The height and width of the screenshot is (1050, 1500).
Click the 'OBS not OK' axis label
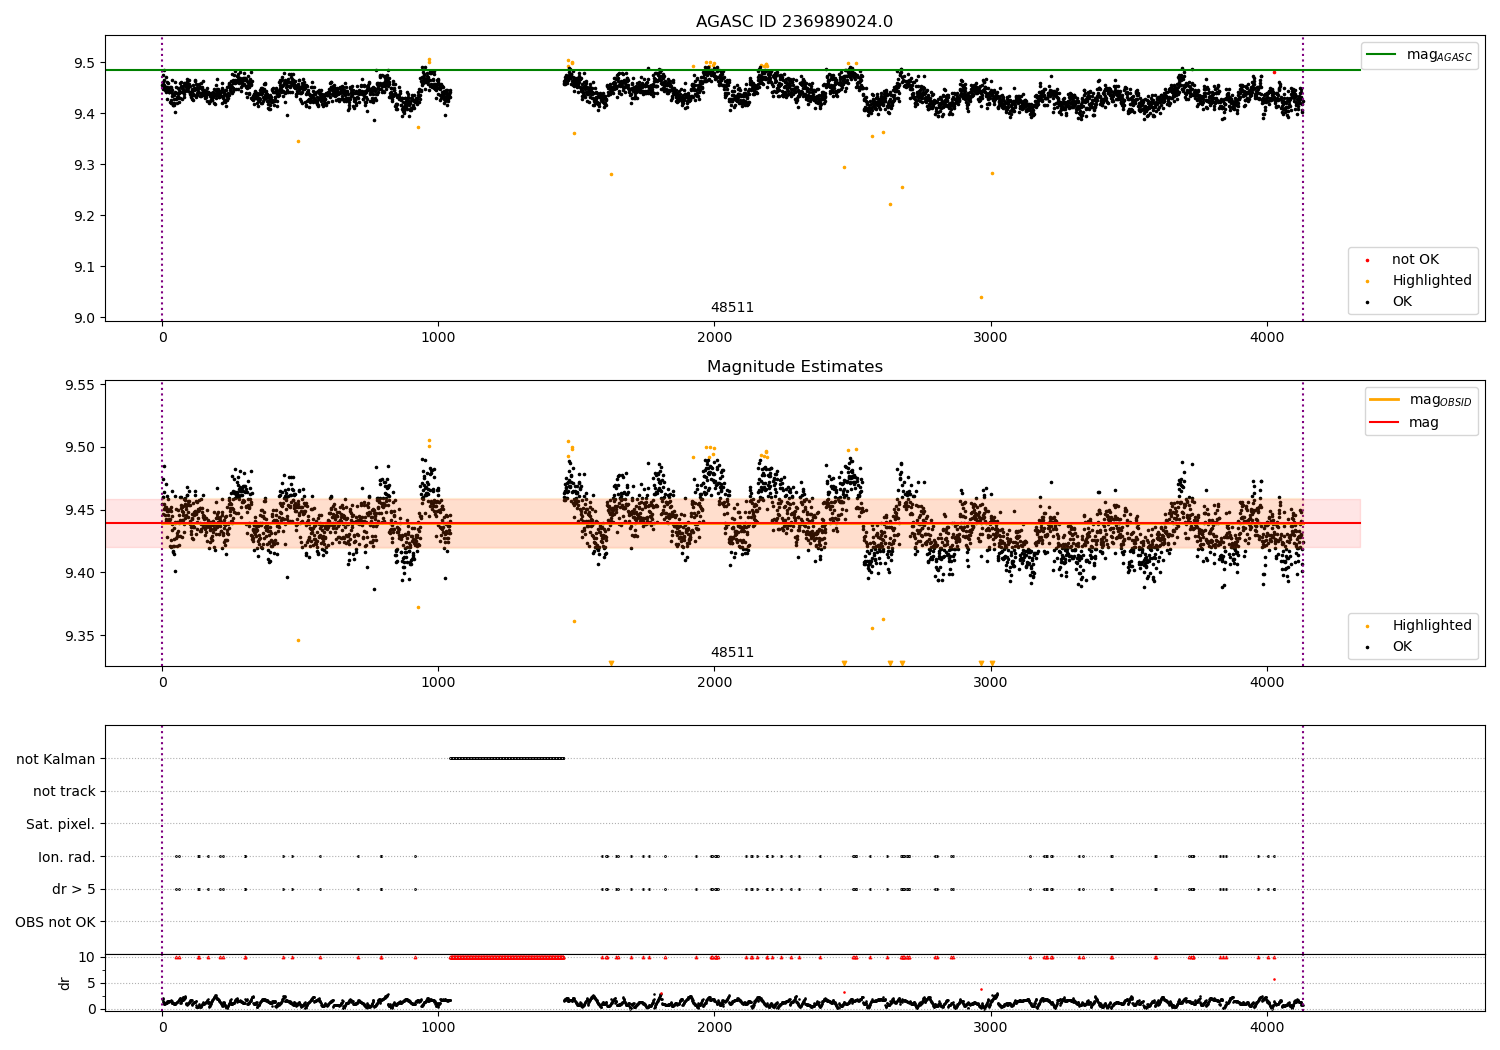(55, 922)
